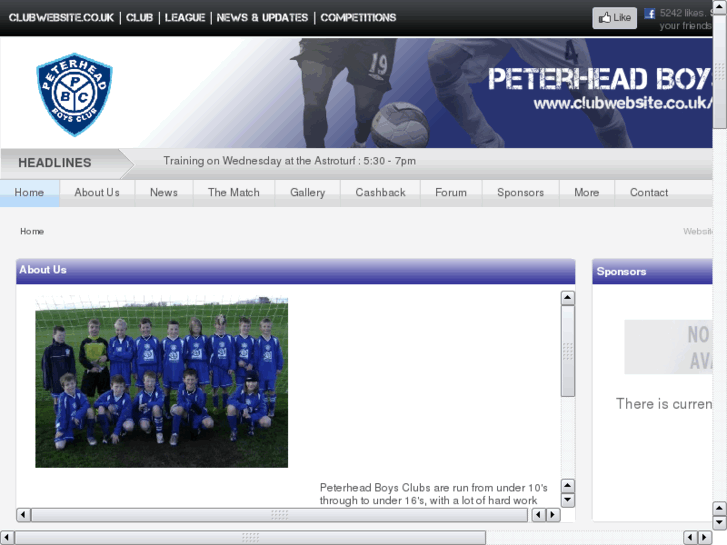This screenshot has width=727, height=545.
Task: Open the Cashback navigation tab
Action: pyautogui.click(x=380, y=192)
